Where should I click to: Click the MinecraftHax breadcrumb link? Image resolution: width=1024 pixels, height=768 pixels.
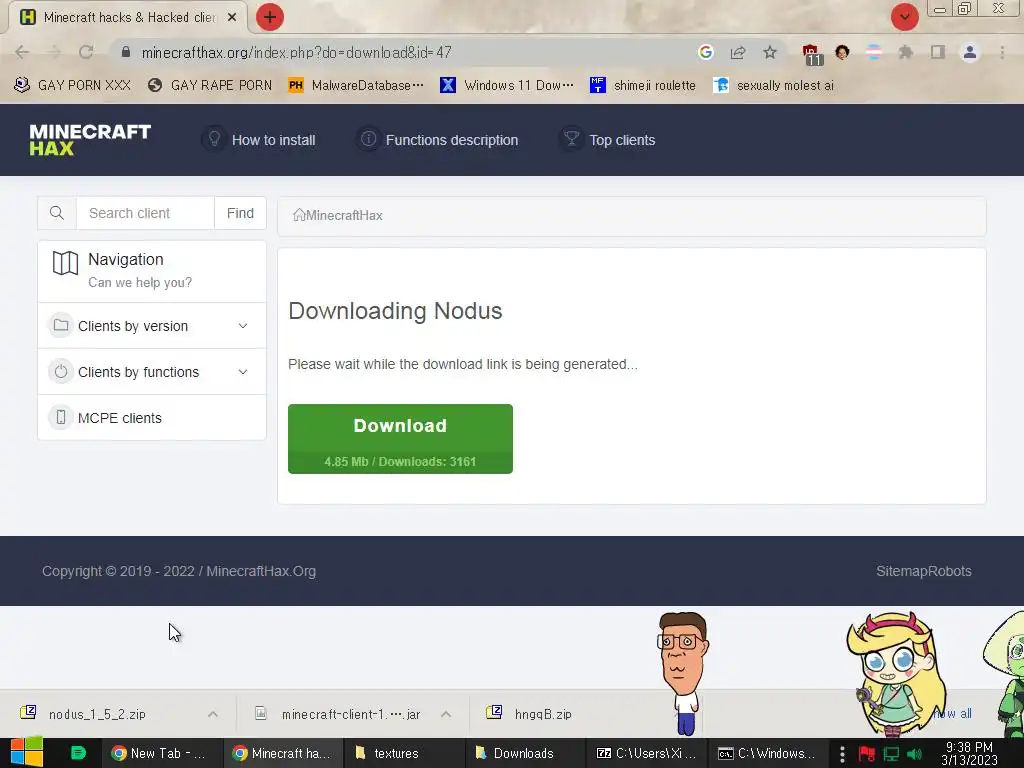click(344, 216)
